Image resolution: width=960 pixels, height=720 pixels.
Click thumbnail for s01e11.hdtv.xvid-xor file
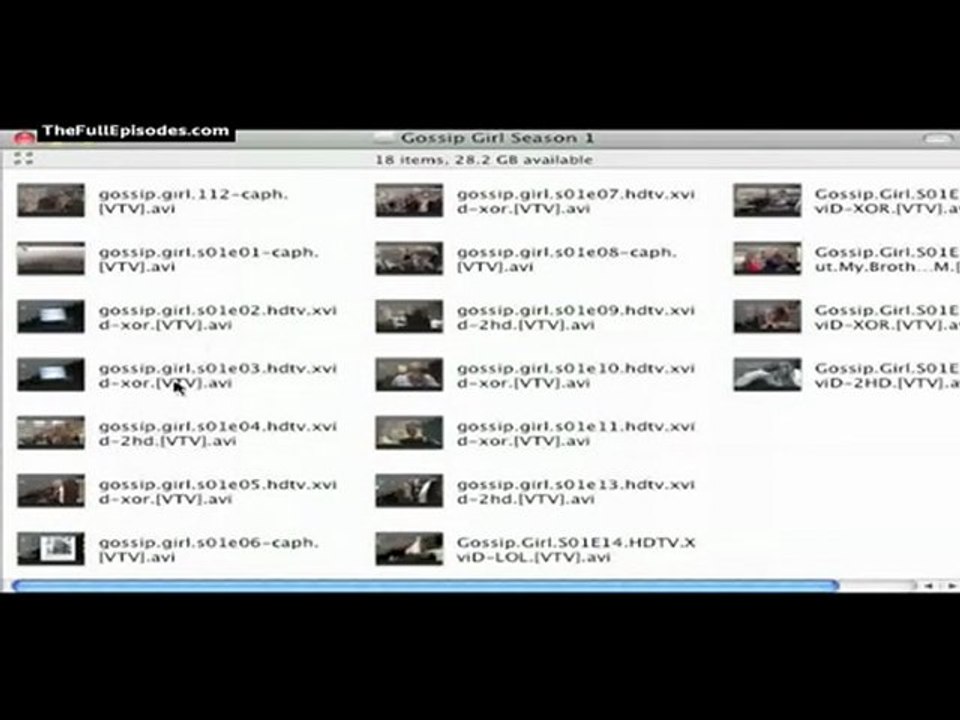tap(409, 433)
